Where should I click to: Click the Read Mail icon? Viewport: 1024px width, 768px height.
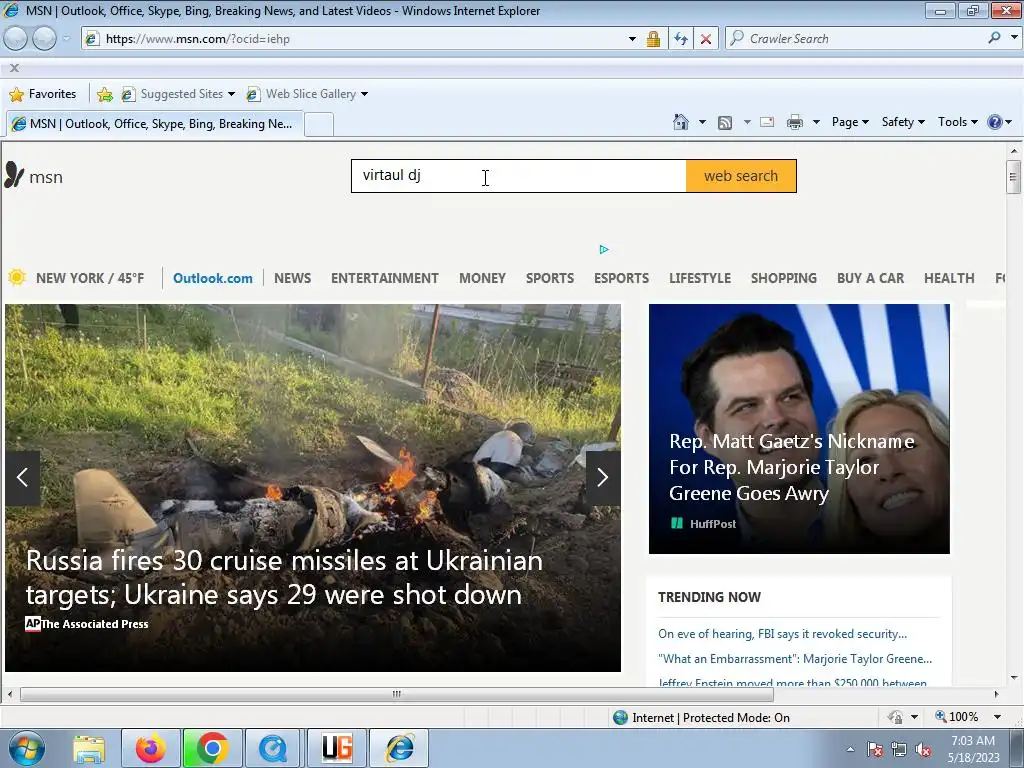pos(767,122)
